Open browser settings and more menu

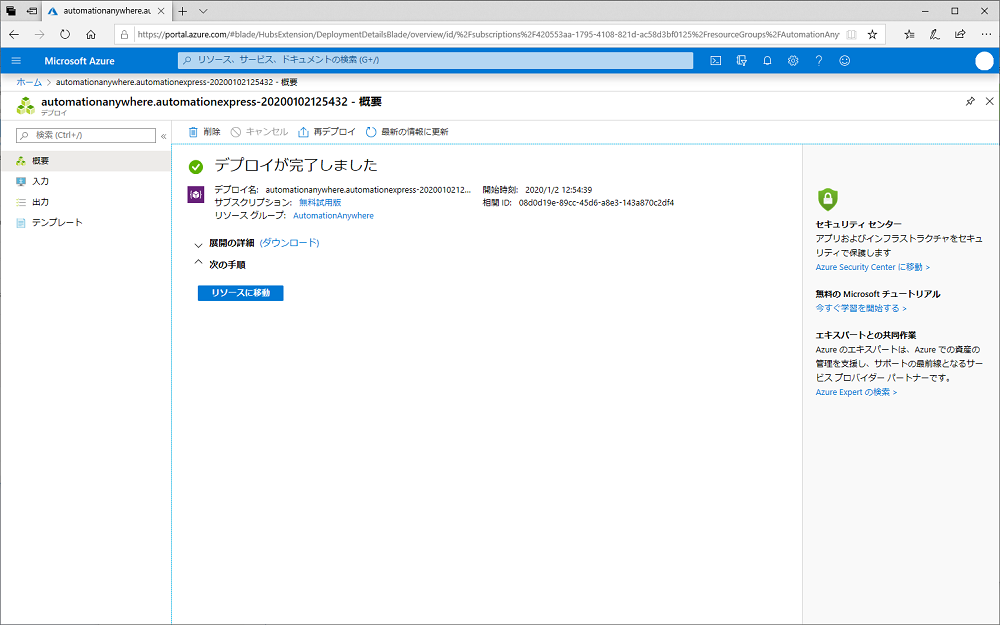tap(986, 34)
